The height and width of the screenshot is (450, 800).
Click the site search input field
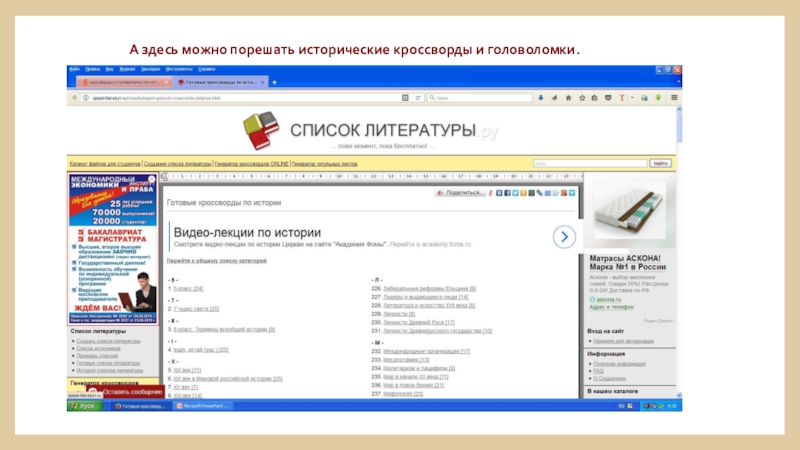pos(590,163)
